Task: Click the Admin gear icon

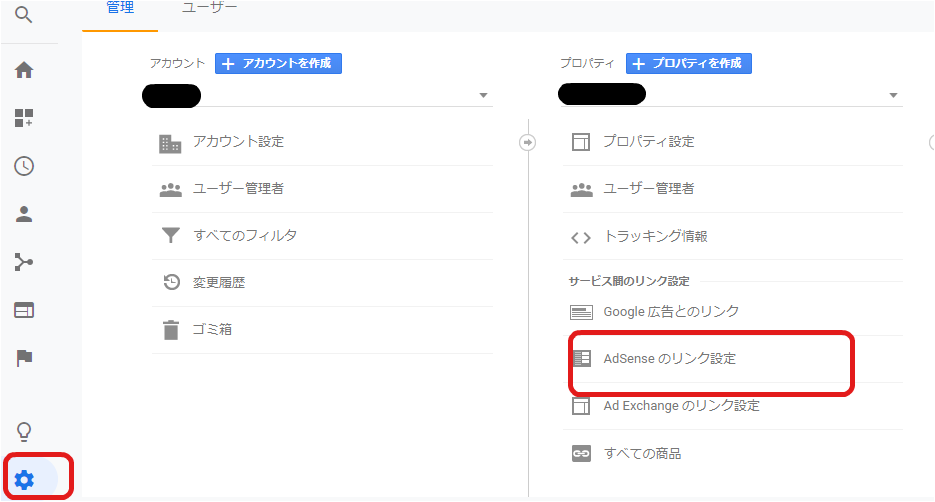Action: [x=24, y=479]
